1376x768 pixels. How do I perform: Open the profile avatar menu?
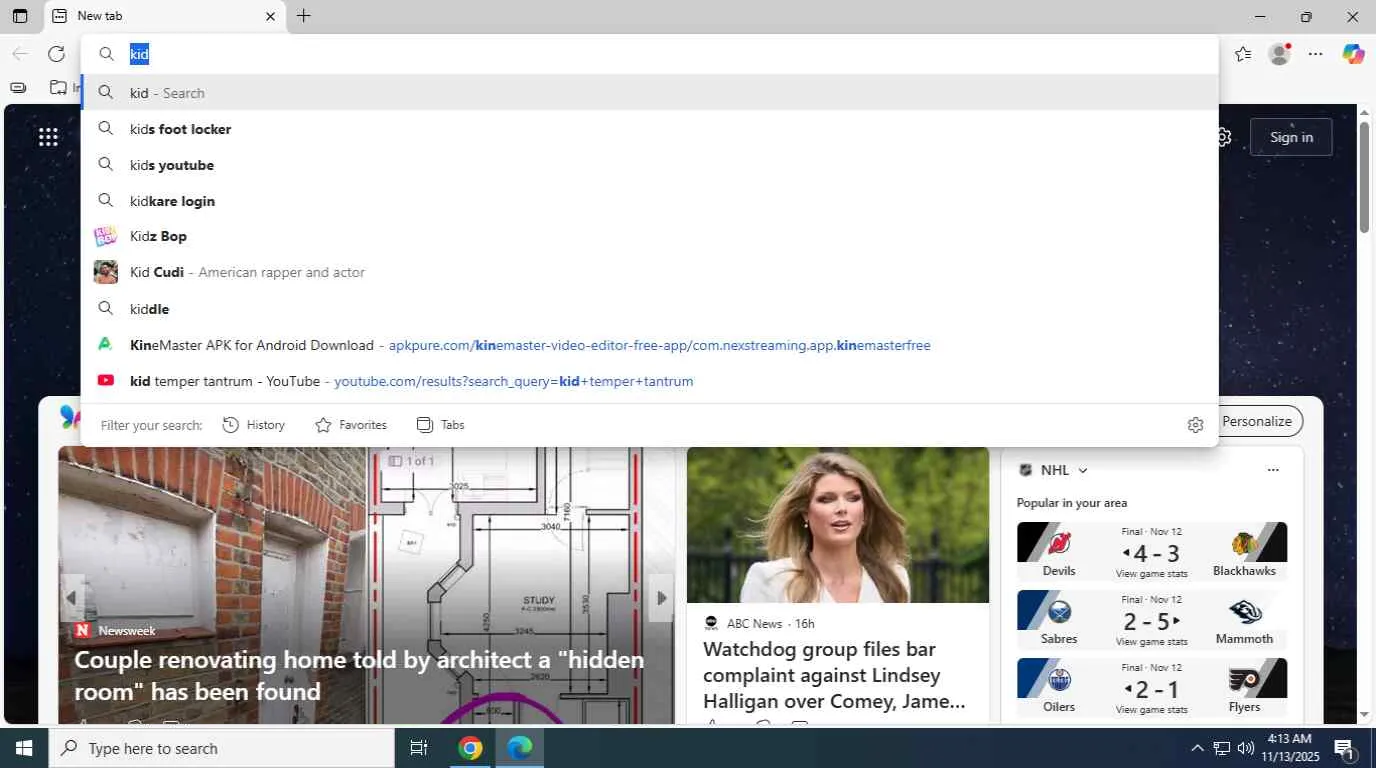pyautogui.click(x=1279, y=54)
